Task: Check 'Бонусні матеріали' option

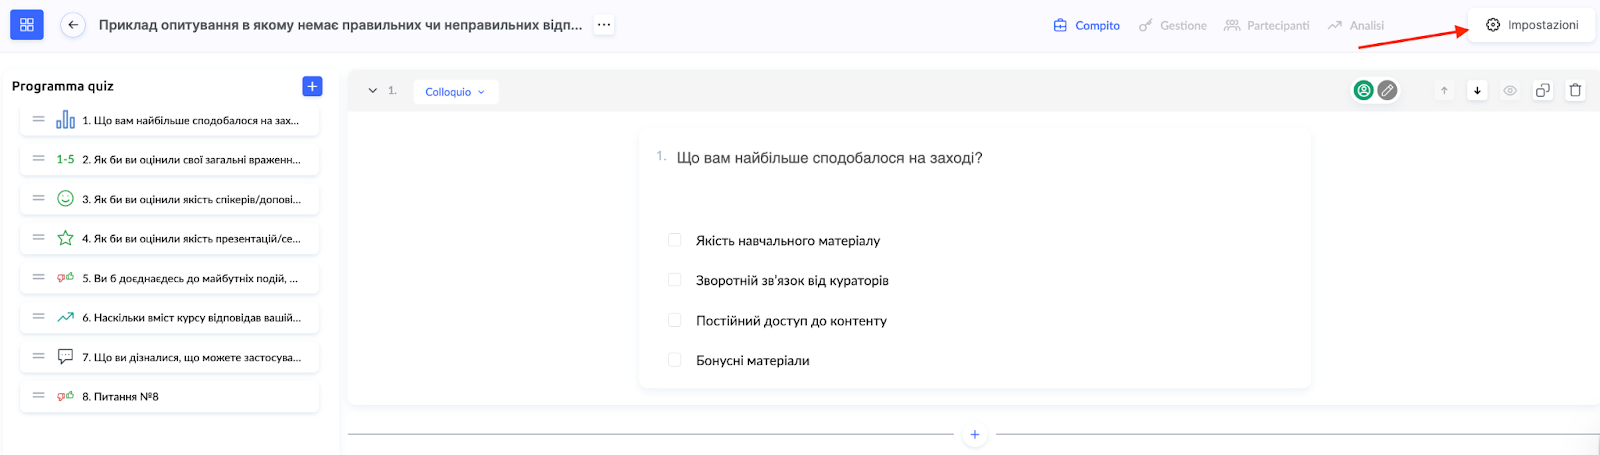Action: point(674,360)
